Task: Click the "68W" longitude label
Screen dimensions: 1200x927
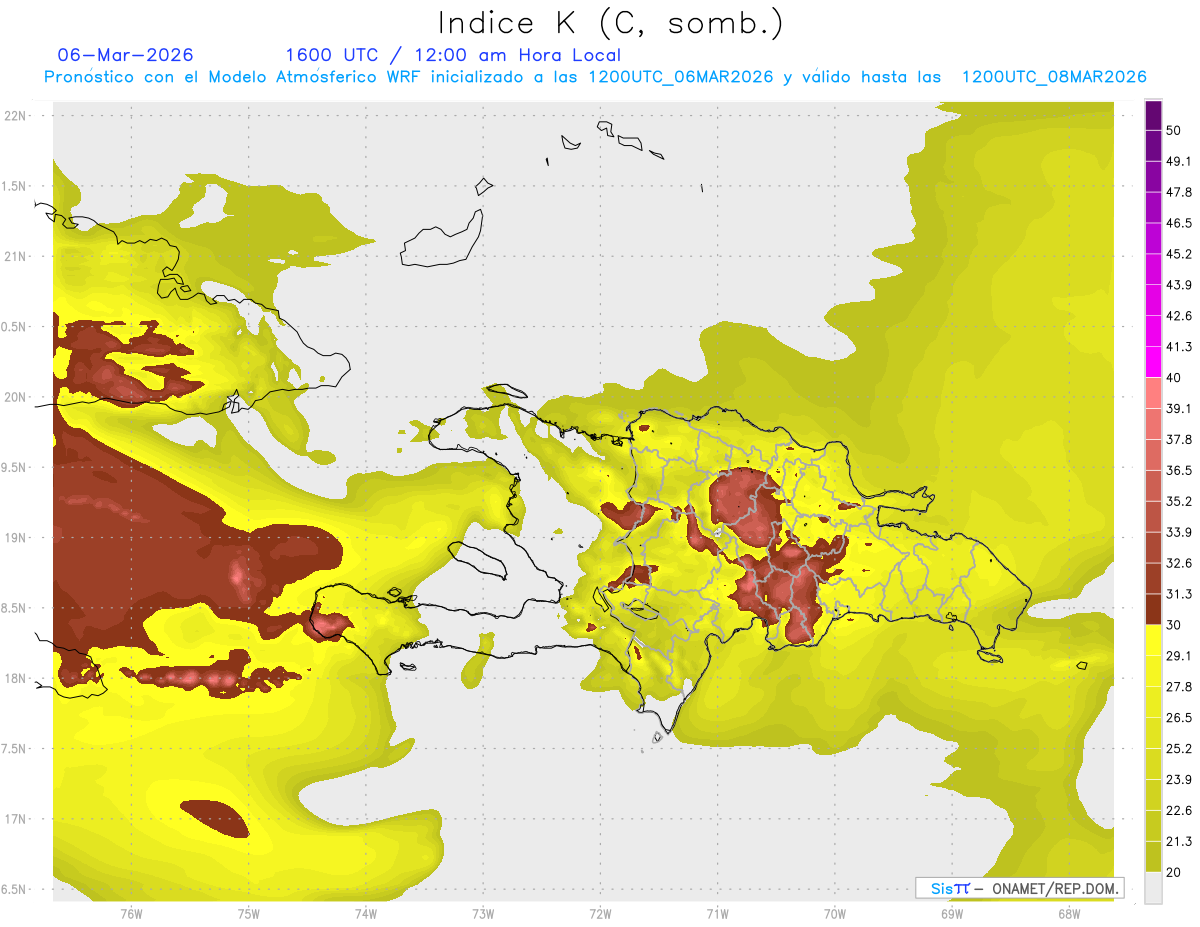Action: point(1068,913)
